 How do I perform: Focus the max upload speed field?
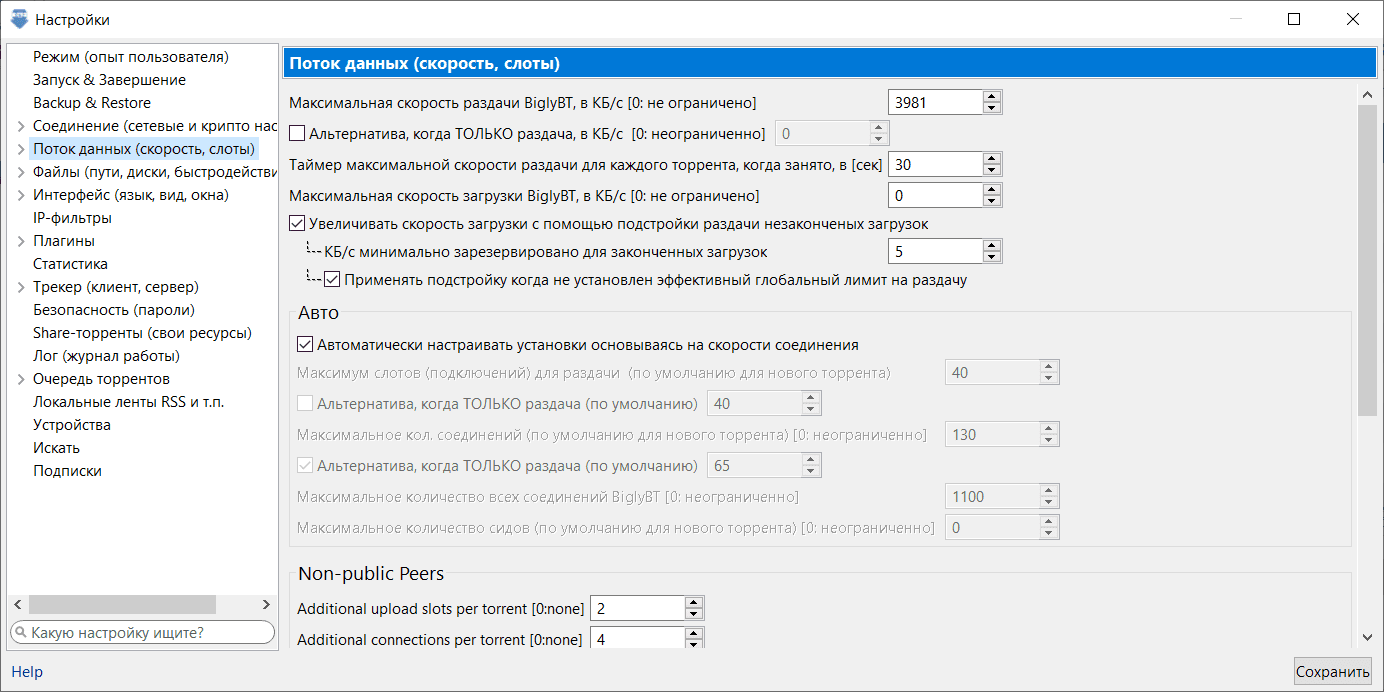[934, 102]
